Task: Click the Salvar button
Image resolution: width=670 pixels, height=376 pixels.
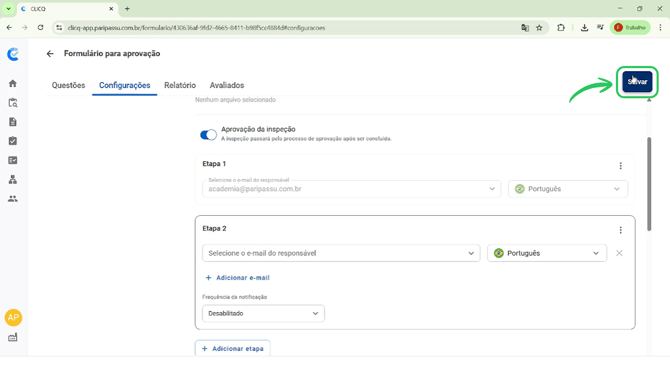Action: click(x=637, y=82)
